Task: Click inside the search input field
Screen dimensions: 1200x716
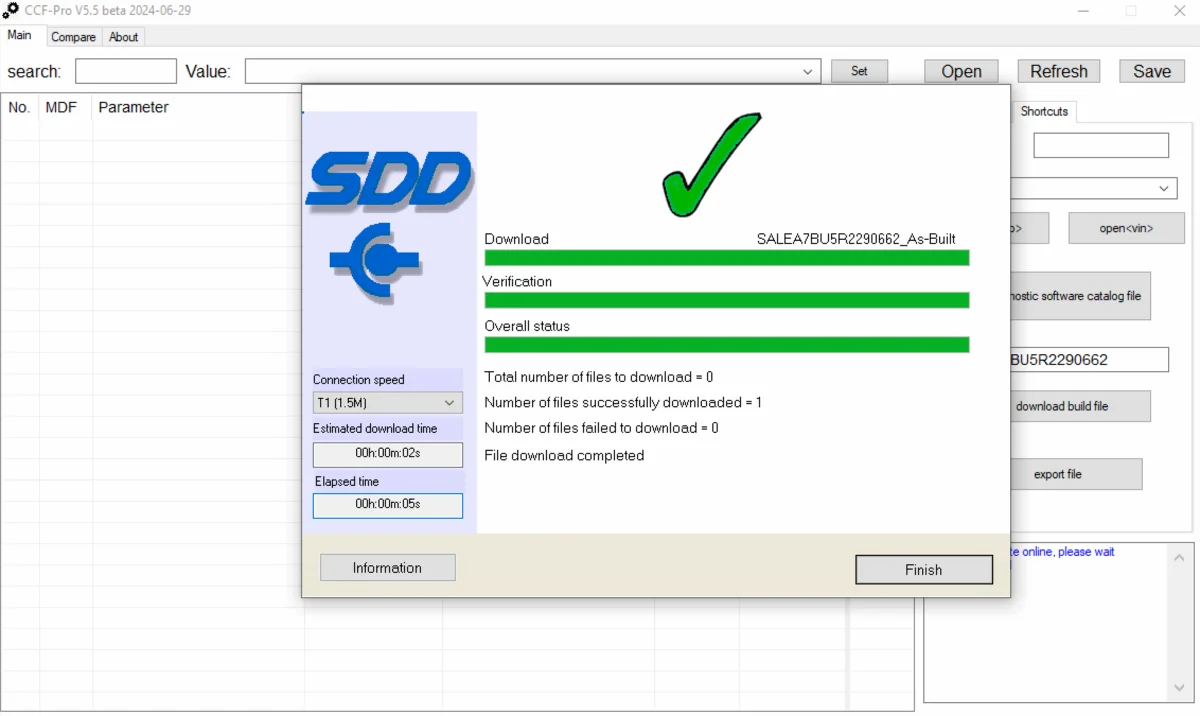Action: (125, 71)
